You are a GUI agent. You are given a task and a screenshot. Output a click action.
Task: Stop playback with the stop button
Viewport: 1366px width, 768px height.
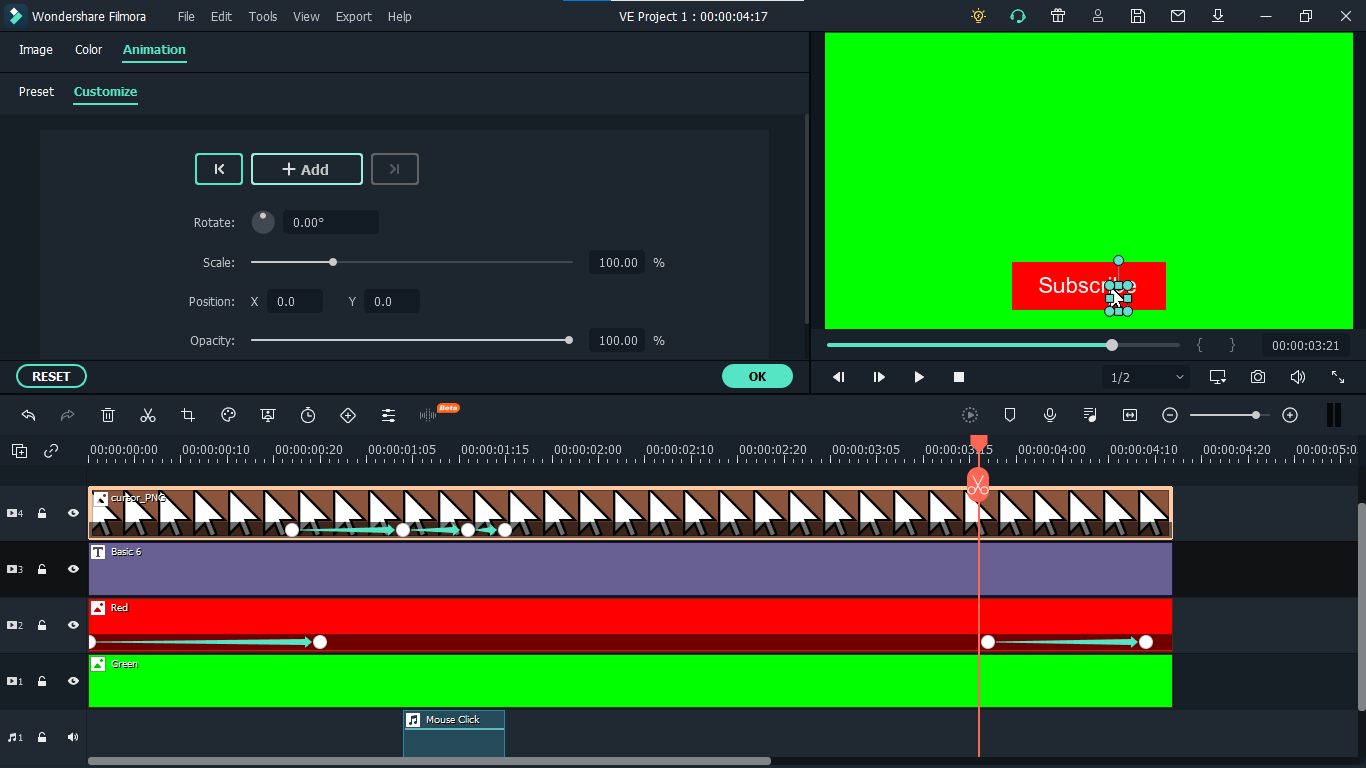click(959, 377)
